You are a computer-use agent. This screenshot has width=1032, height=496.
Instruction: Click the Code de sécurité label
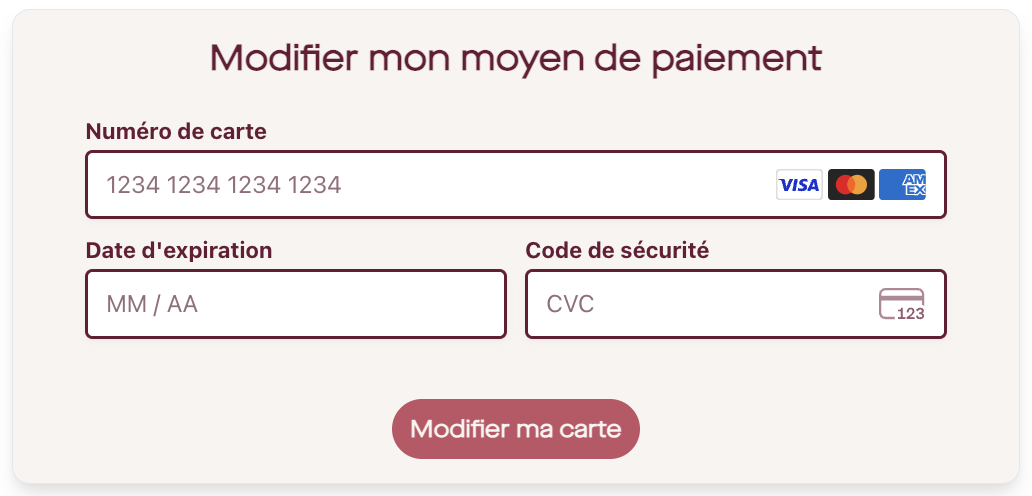click(617, 251)
